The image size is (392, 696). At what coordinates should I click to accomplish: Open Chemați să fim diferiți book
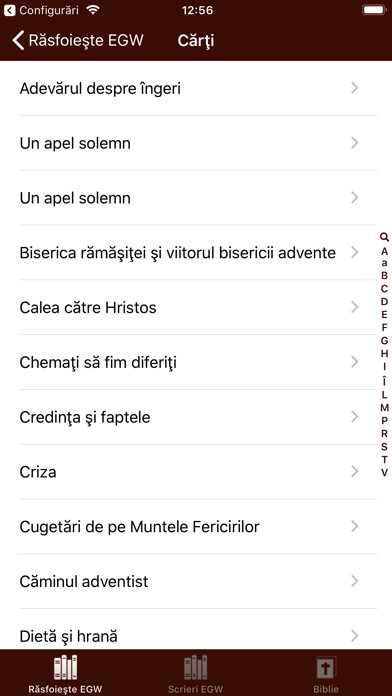click(198, 362)
